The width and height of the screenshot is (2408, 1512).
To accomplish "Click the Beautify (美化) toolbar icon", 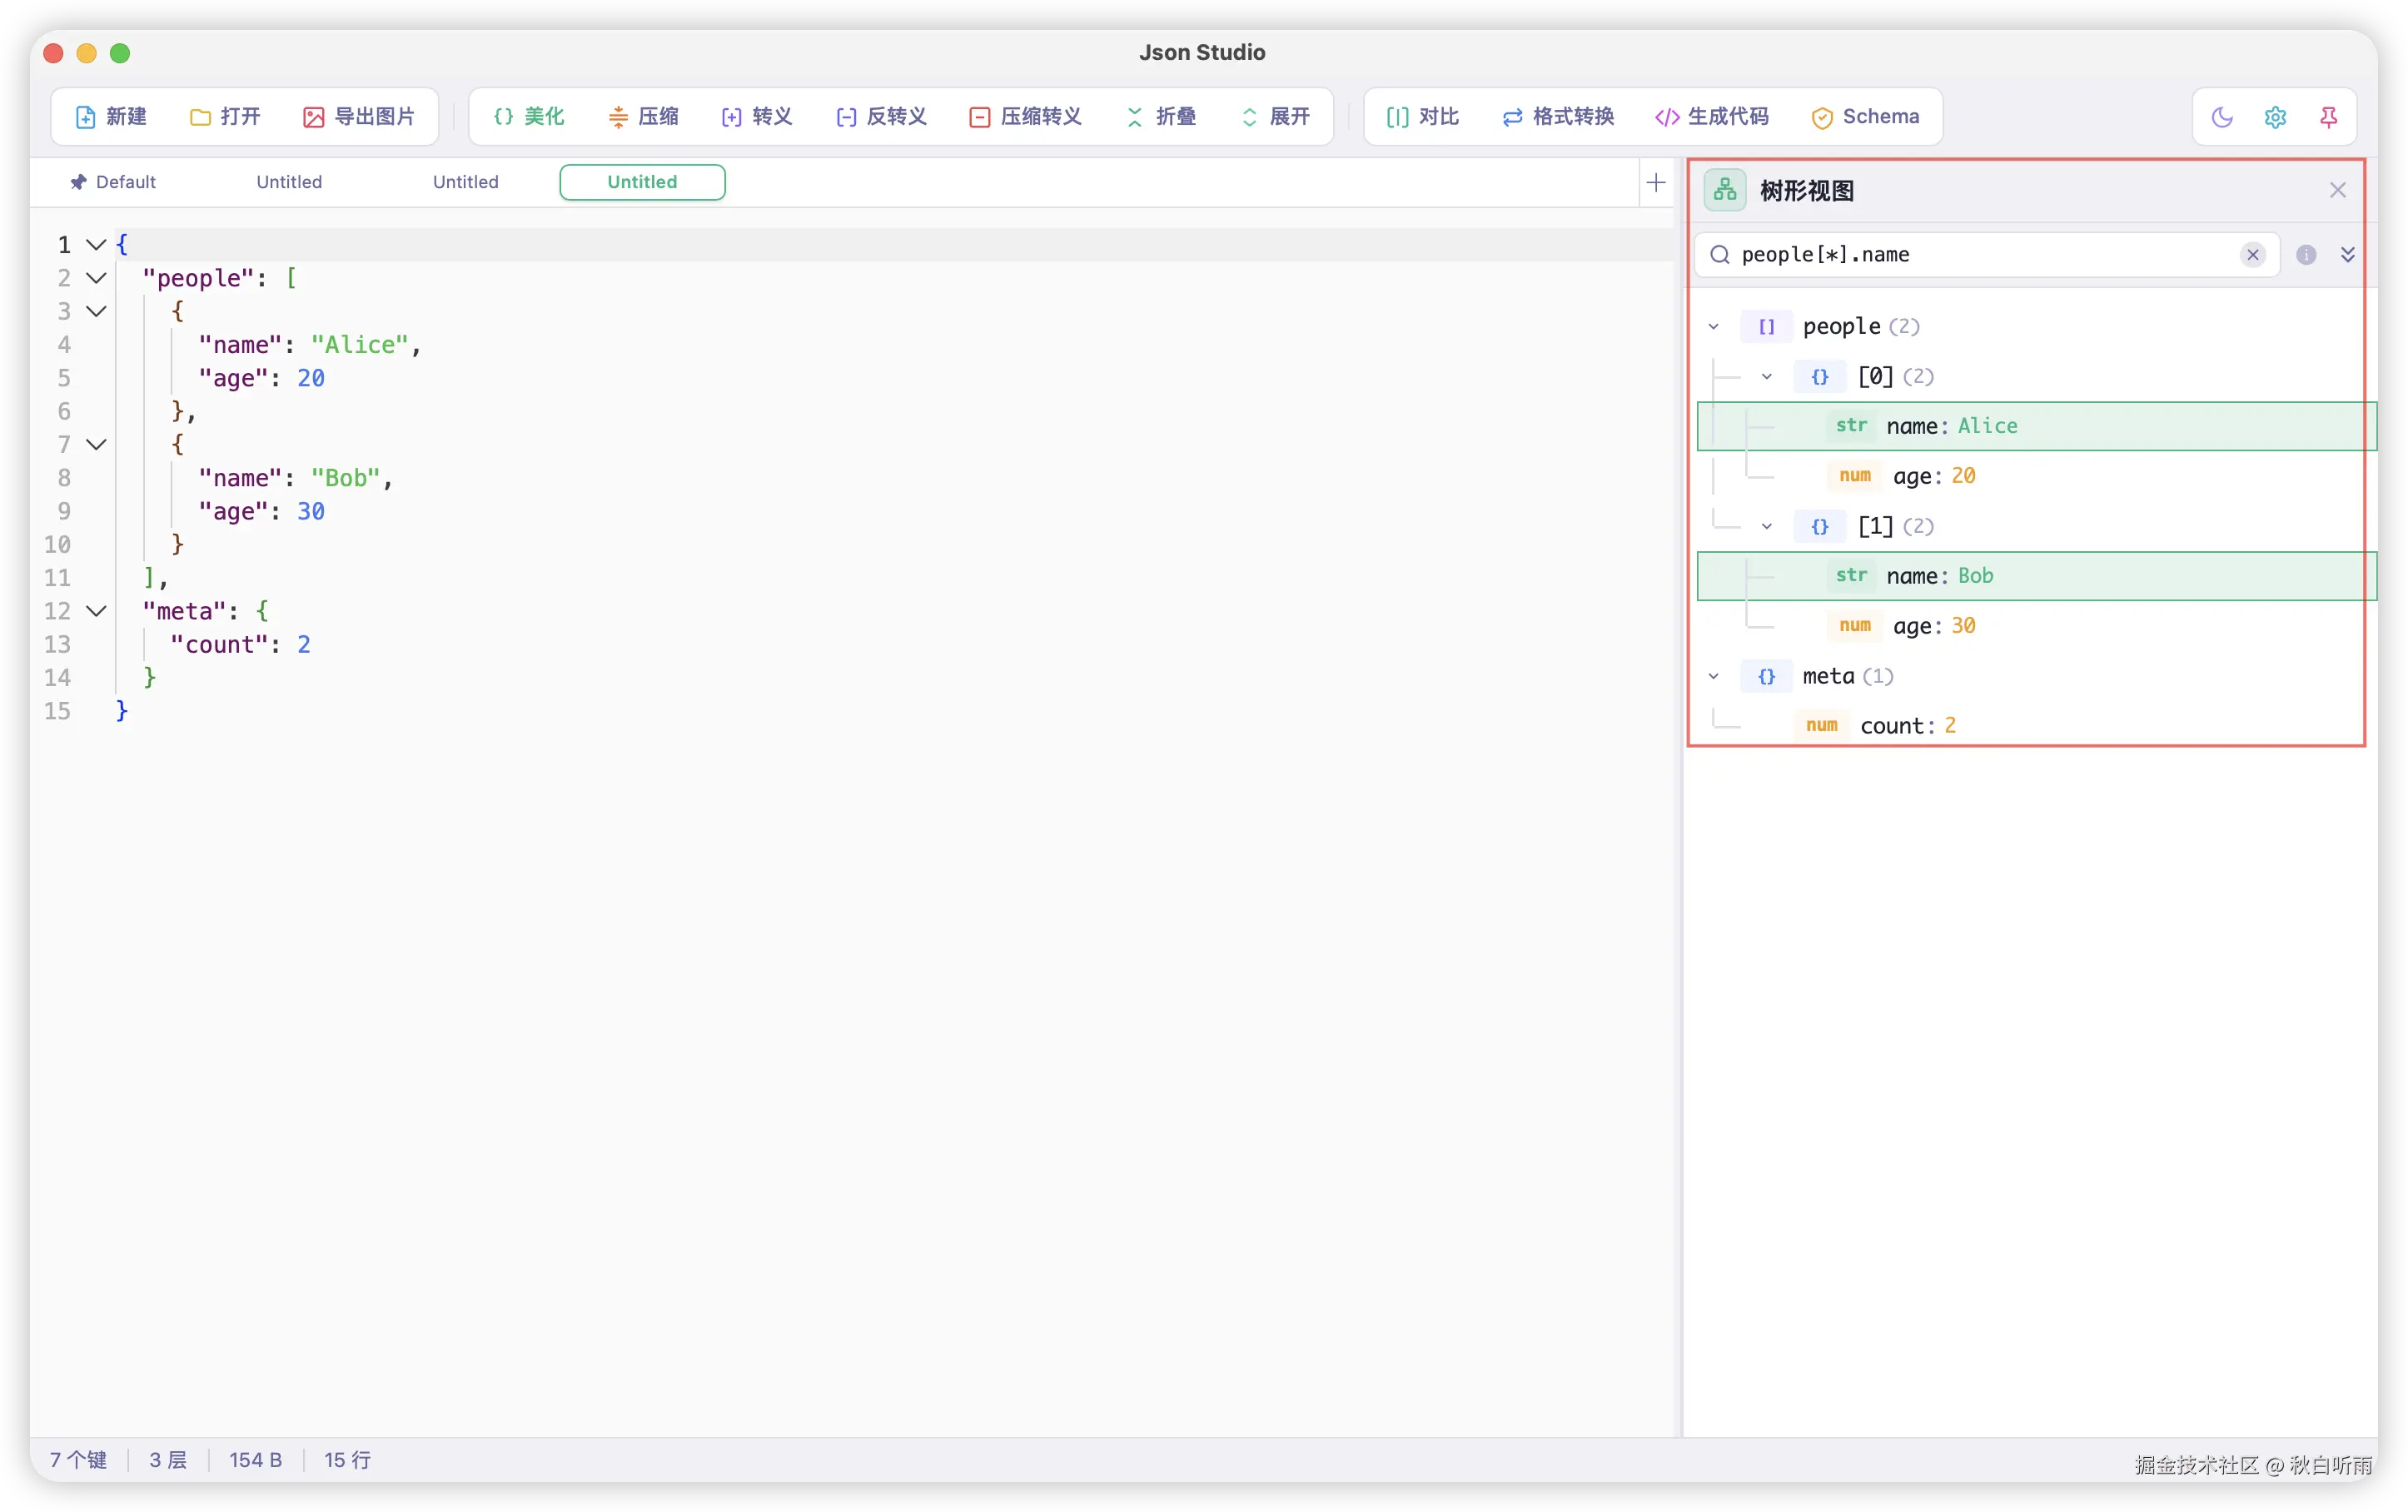I will pyautogui.click(x=504, y=117).
